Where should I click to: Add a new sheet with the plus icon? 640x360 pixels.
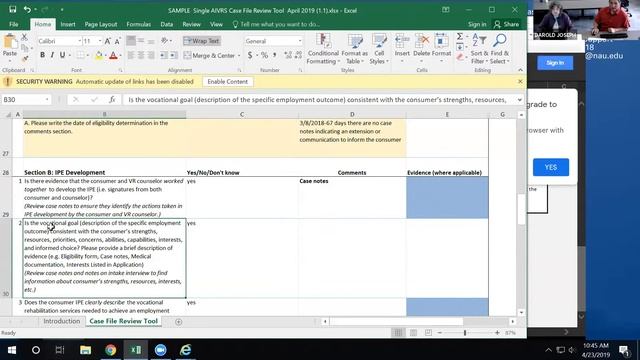click(178, 322)
